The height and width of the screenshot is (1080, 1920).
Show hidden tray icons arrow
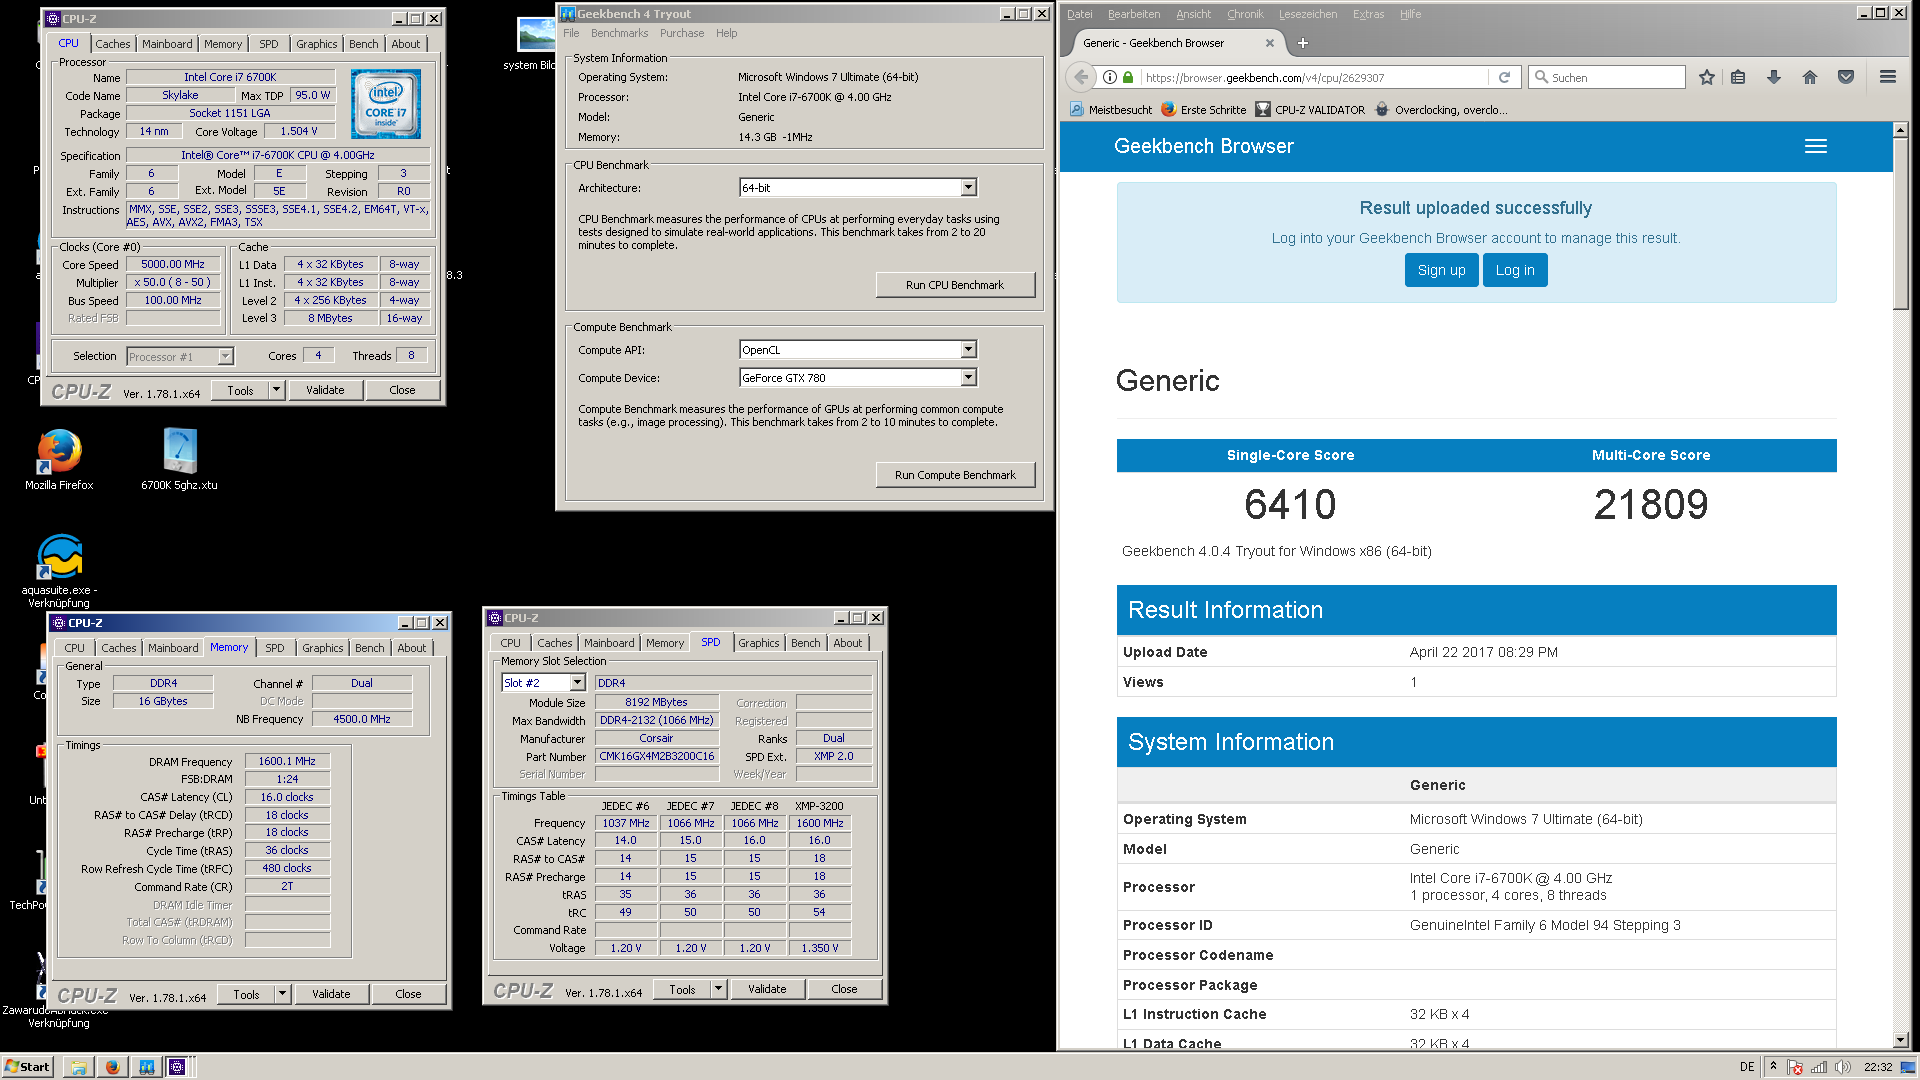pyautogui.click(x=1774, y=1067)
